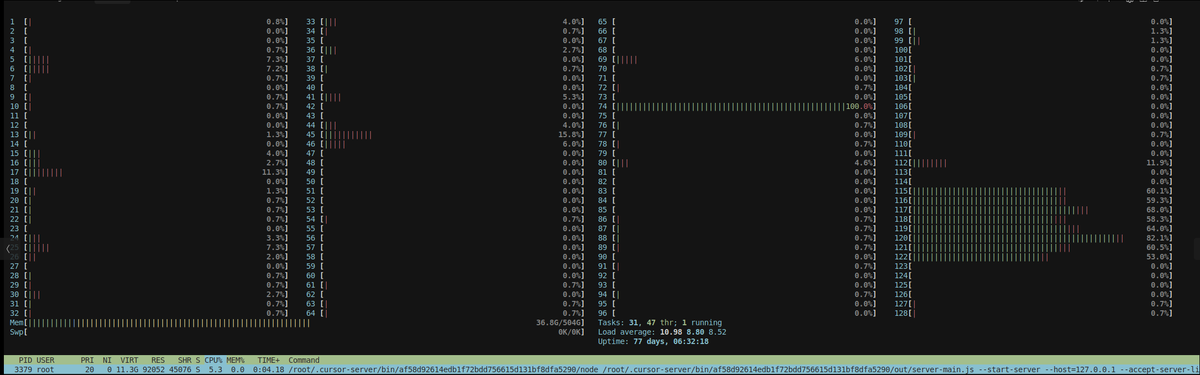Click the highlighted CPU% column header
Image resolution: width=1200 pixels, height=375 pixels.
(x=213, y=359)
